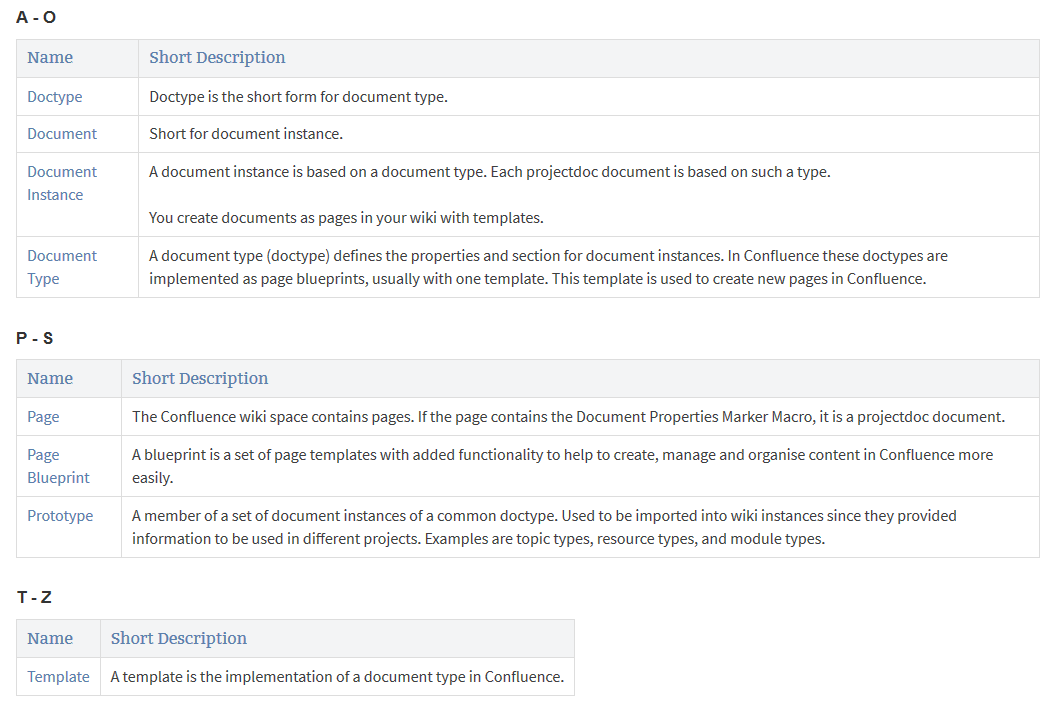The height and width of the screenshot is (725, 1051).
Task: Click the P - S section heading
Action: (x=35, y=338)
